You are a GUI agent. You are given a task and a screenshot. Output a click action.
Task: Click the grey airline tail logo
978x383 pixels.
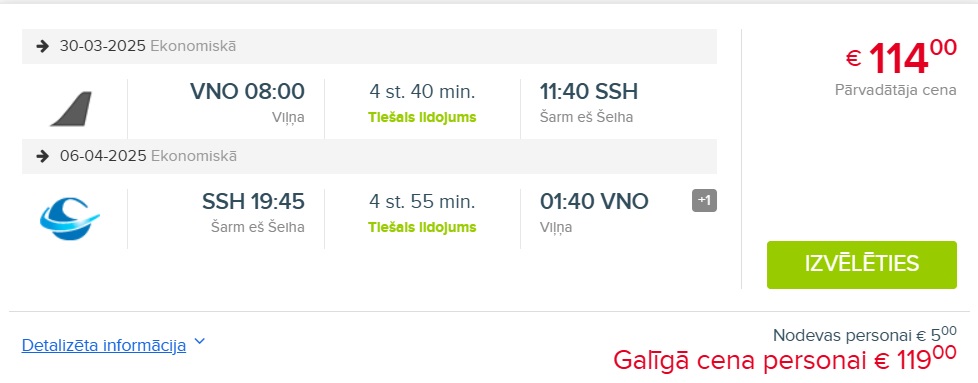point(71,109)
